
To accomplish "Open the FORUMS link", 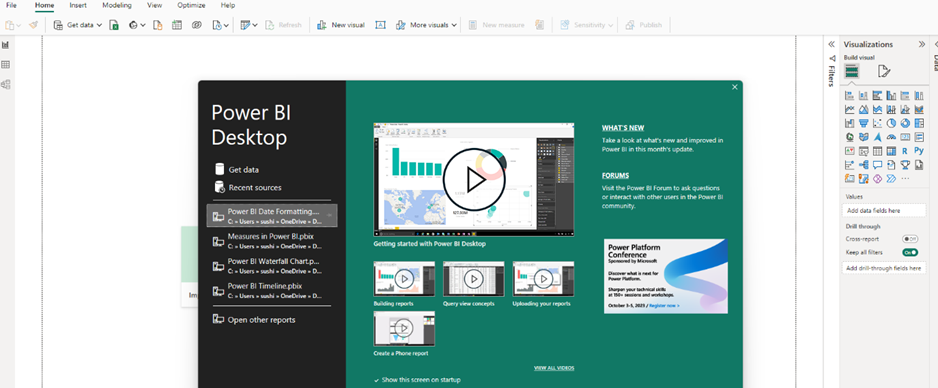I will click(x=616, y=176).
